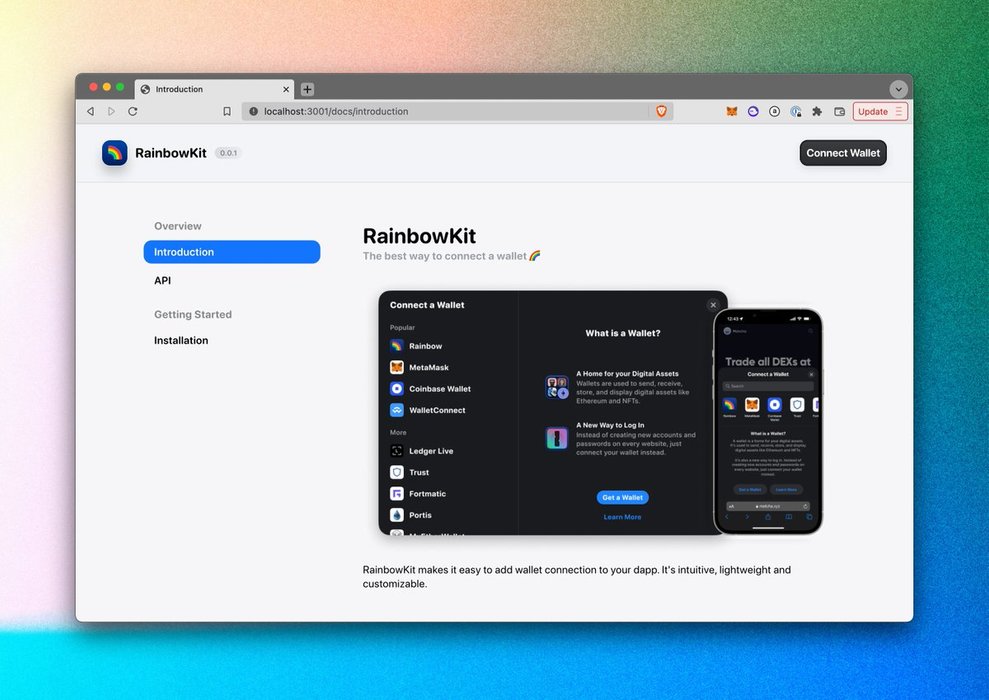
Task: Open the Installation sidebar link
Action: click(181, 340)
